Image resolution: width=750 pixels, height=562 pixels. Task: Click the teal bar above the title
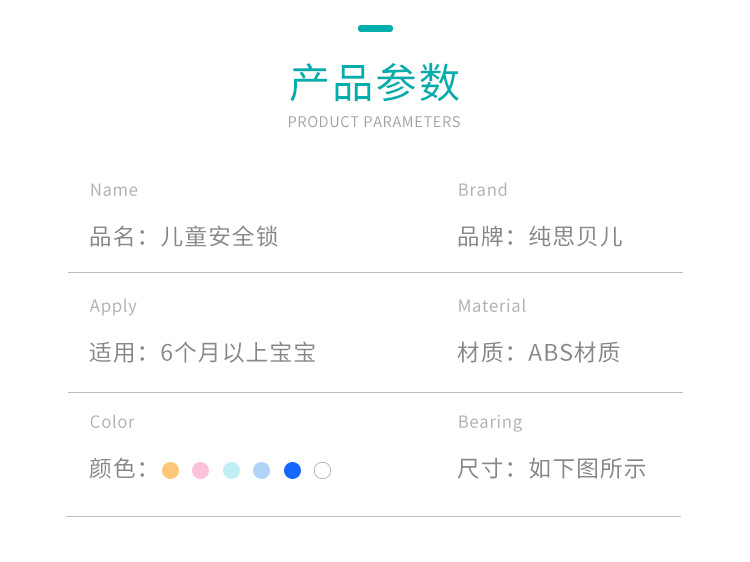click(375, 28)
